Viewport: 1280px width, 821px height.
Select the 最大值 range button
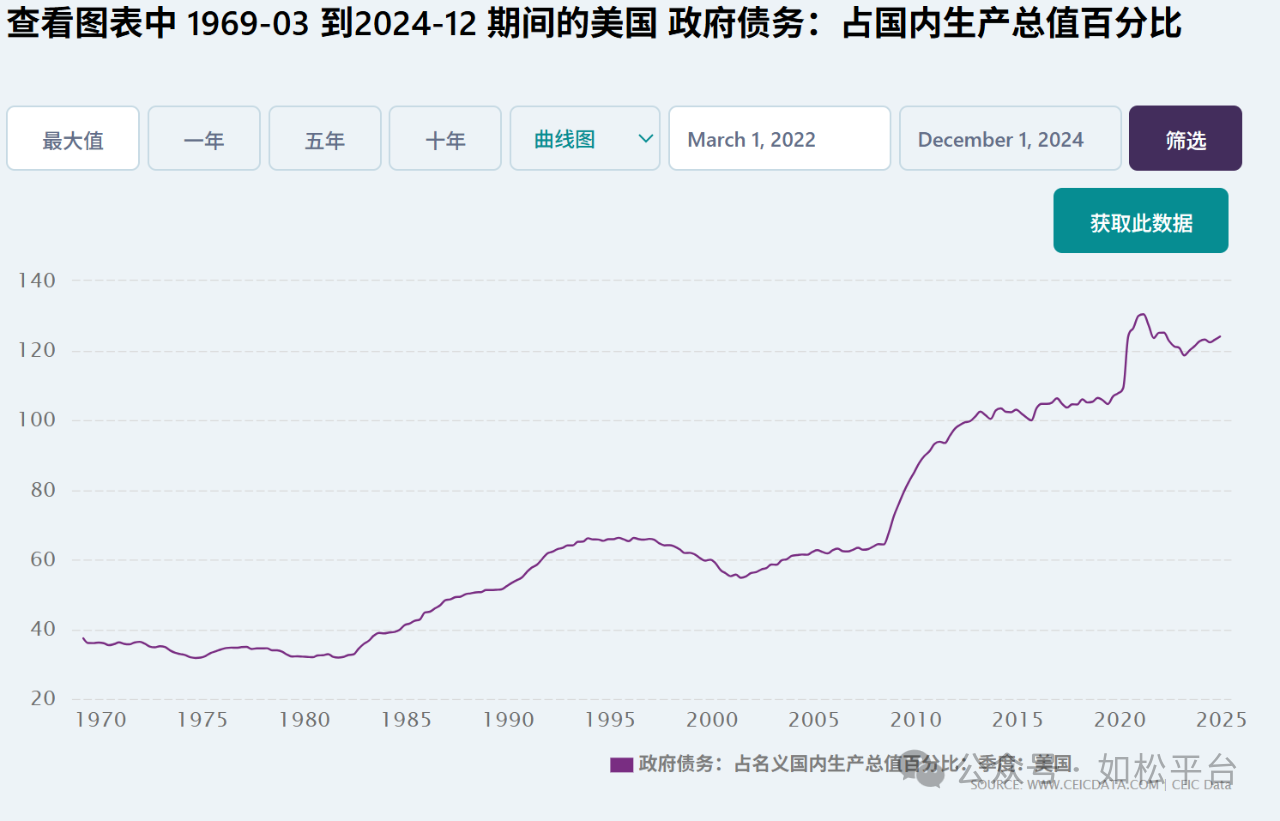pyautogui.click(x=73, y=139)
